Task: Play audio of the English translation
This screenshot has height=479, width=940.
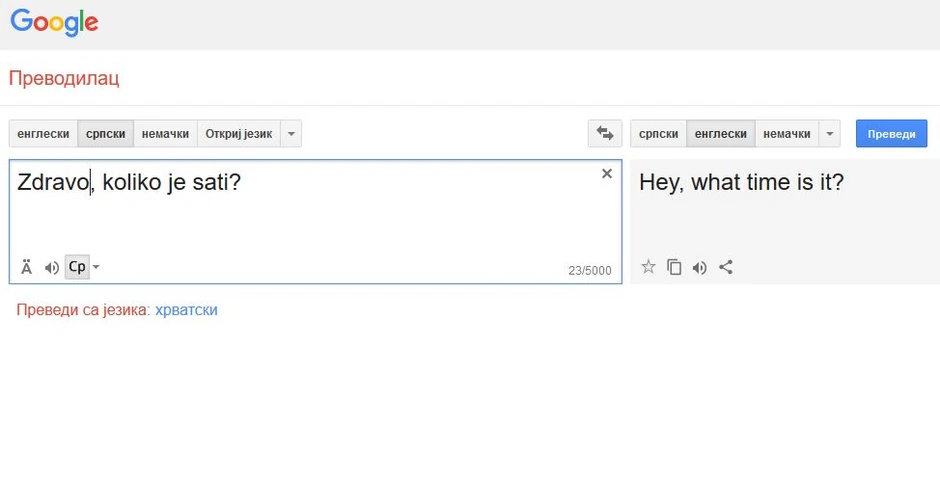Action: pyautogui.click(x=700, y=267)
